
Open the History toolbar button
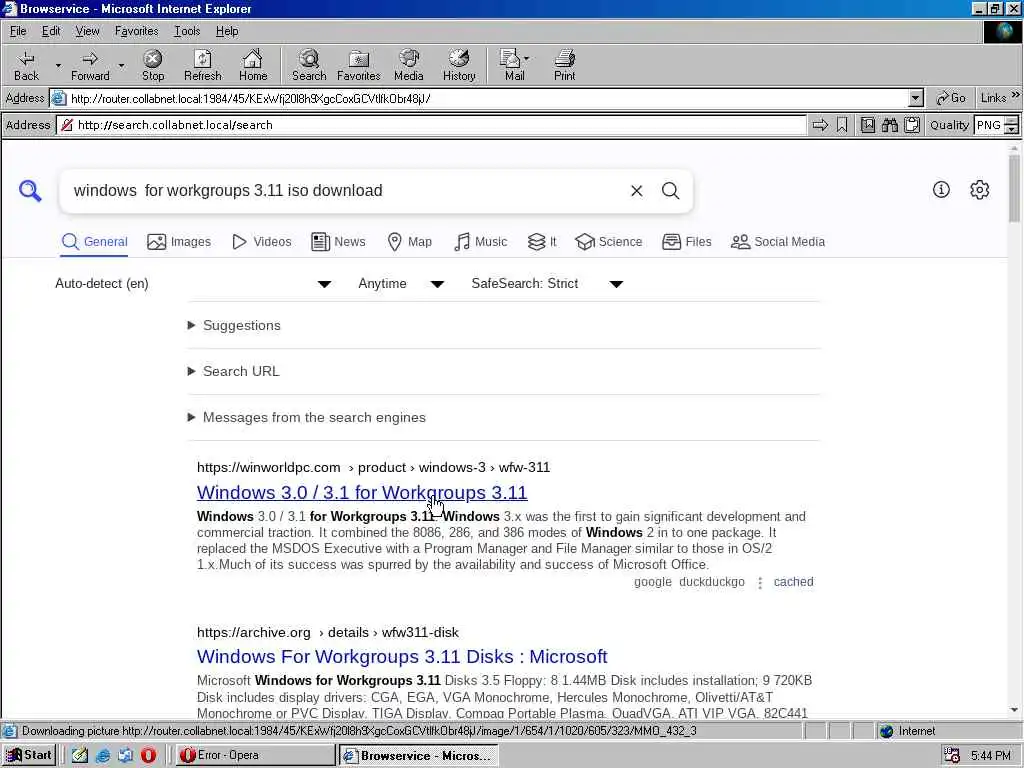click(x=459, y=65)
